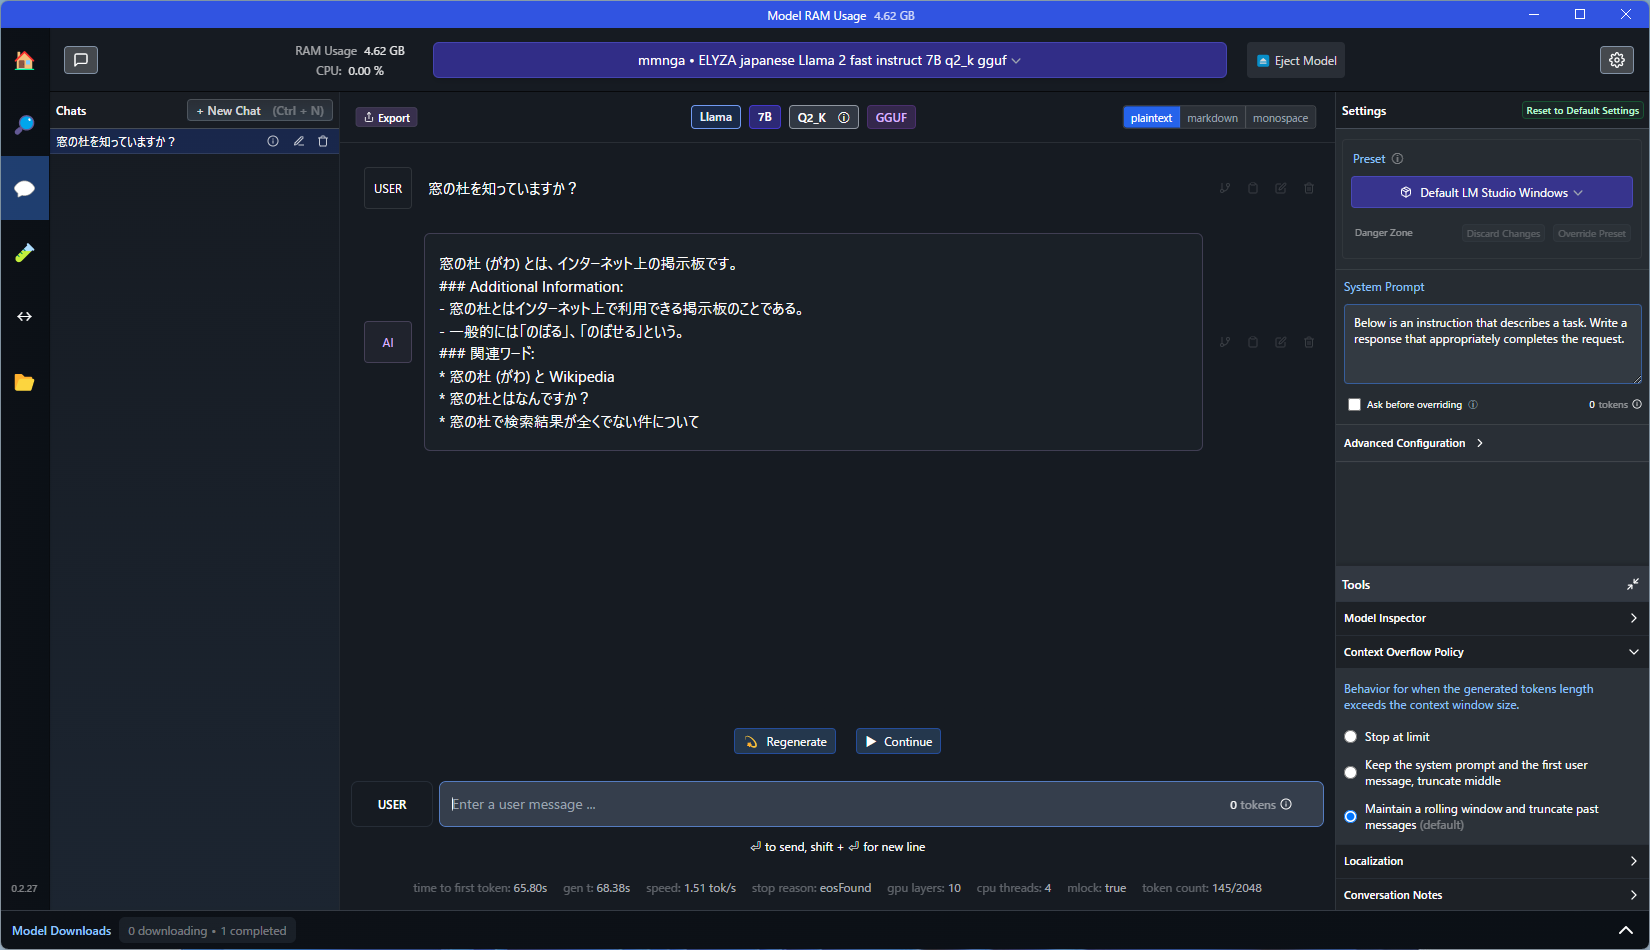Open the My Models folder icon
Image resolution: width=1650 pixels, height=950 pixels.
click(24, 382)
